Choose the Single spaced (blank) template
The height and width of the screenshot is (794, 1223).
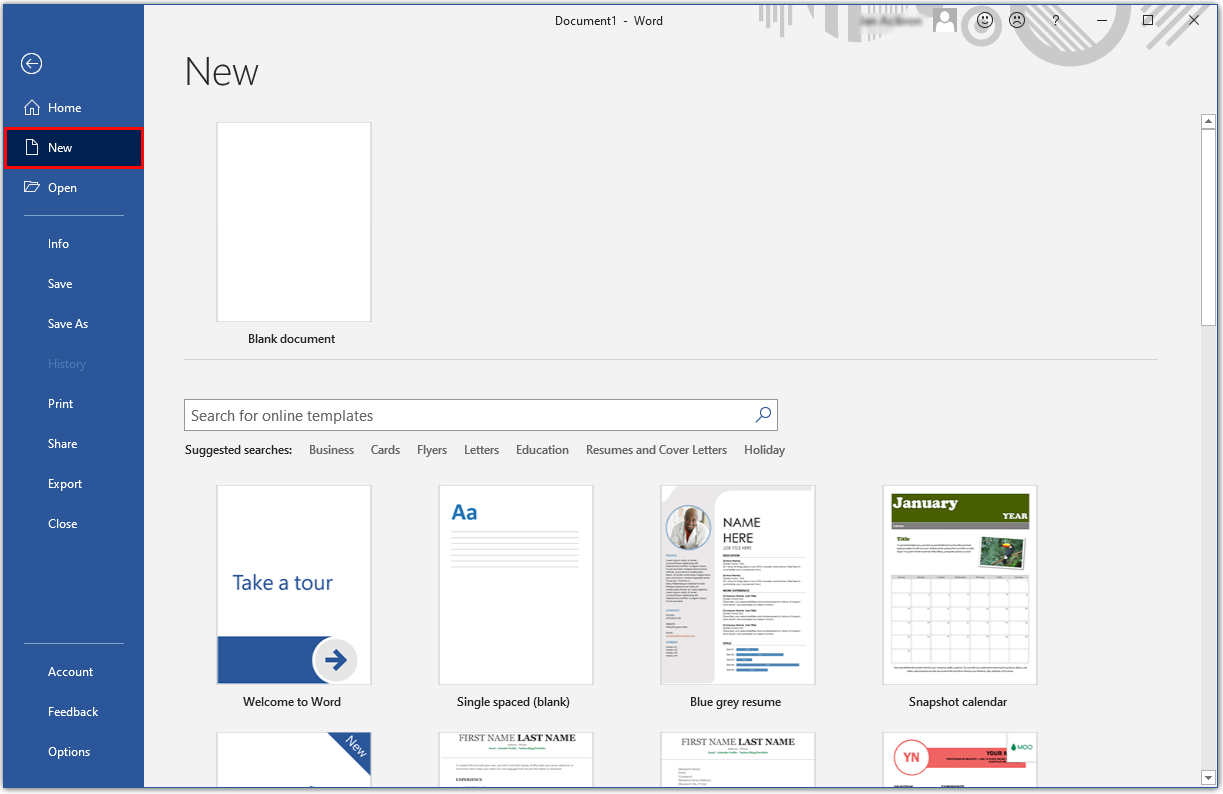pos(516,585)
